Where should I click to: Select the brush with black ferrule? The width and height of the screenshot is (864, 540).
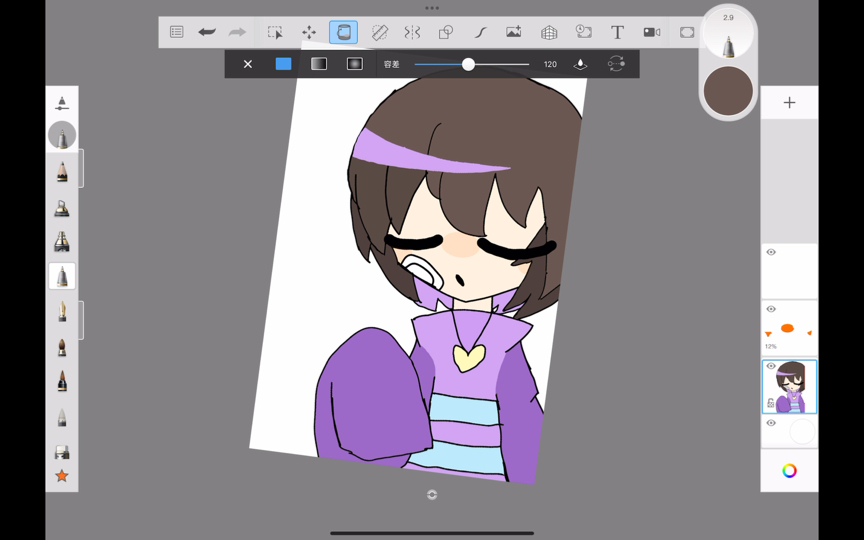62,381
